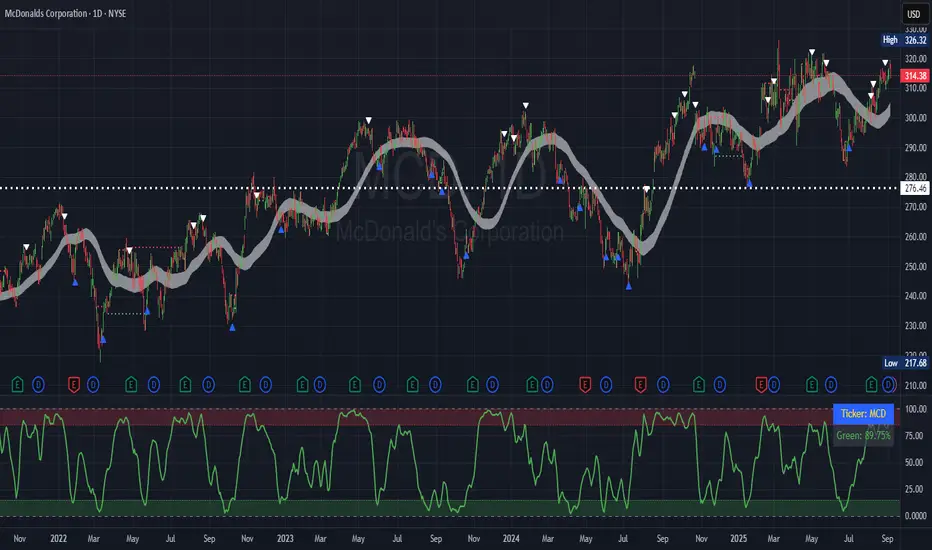
Task: Open the green earnings marker at Nov 2023
Action: point(472,385)
